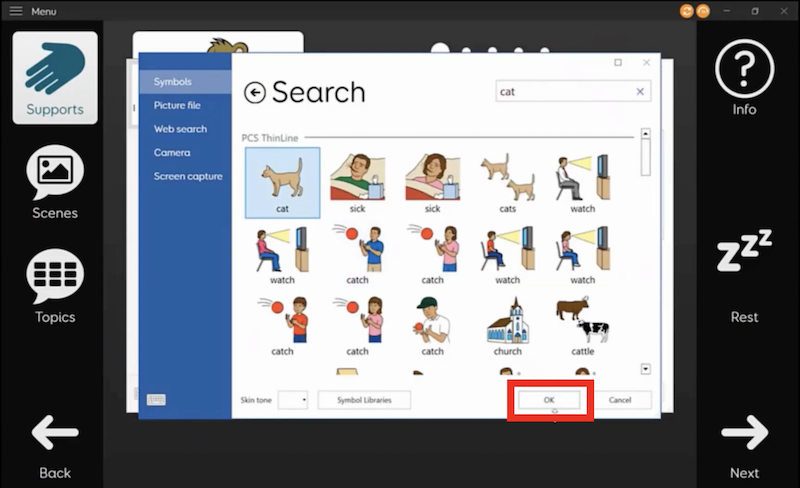Open the Skin tone dropdown
The height and width of the screenshot is (488, 800).
293,400
